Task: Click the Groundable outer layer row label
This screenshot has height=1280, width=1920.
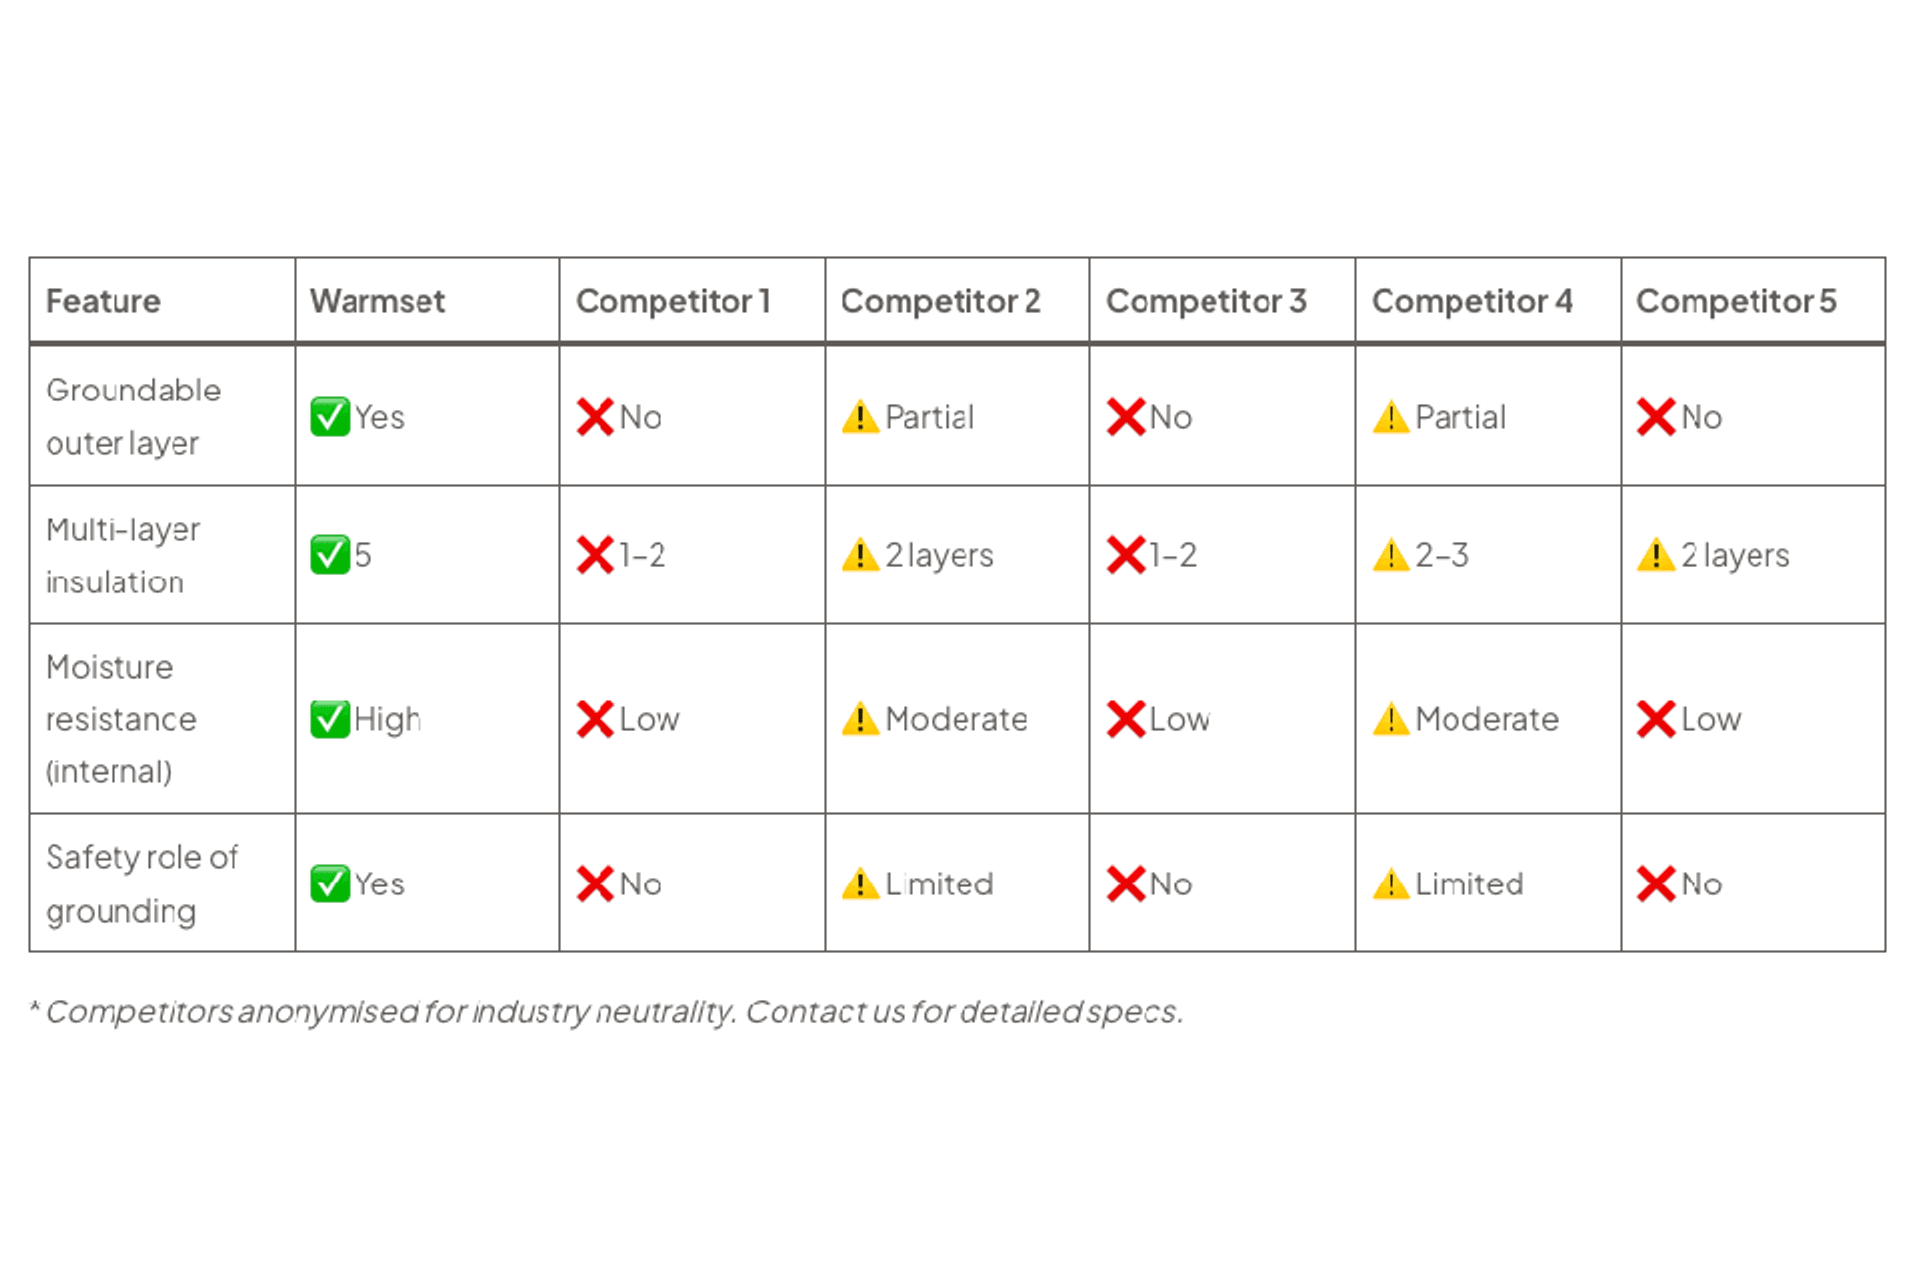Action: (133, 417)
